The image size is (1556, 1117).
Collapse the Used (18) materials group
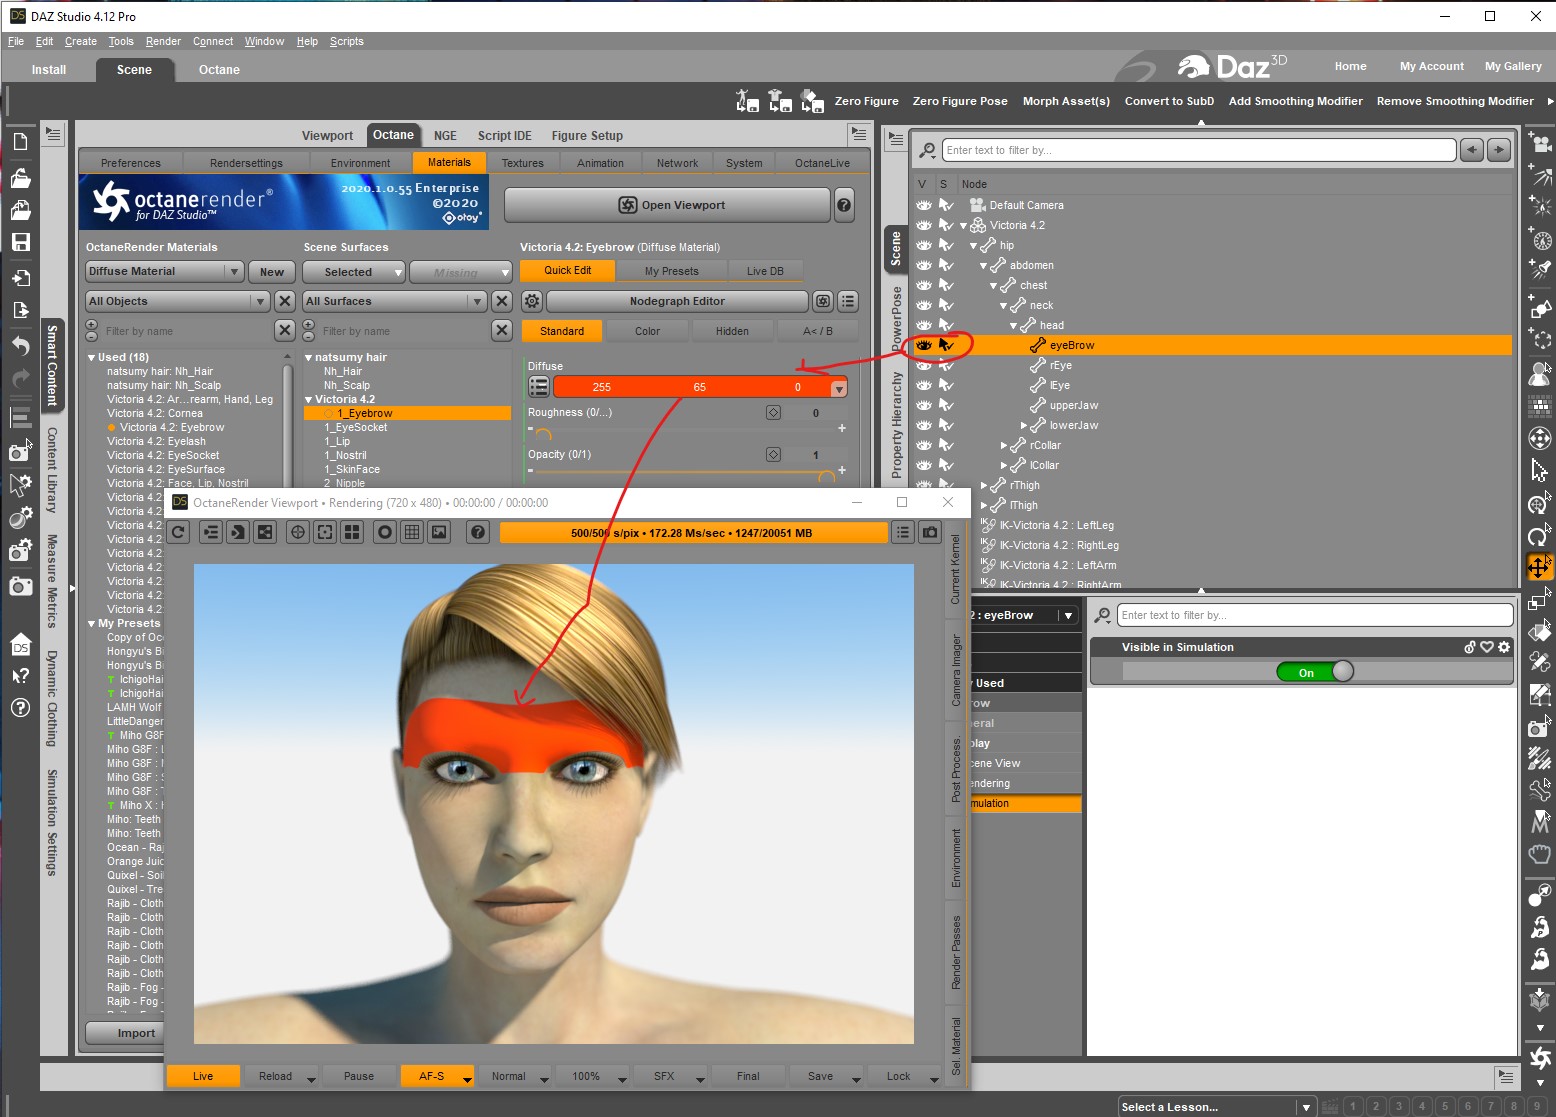92,358
